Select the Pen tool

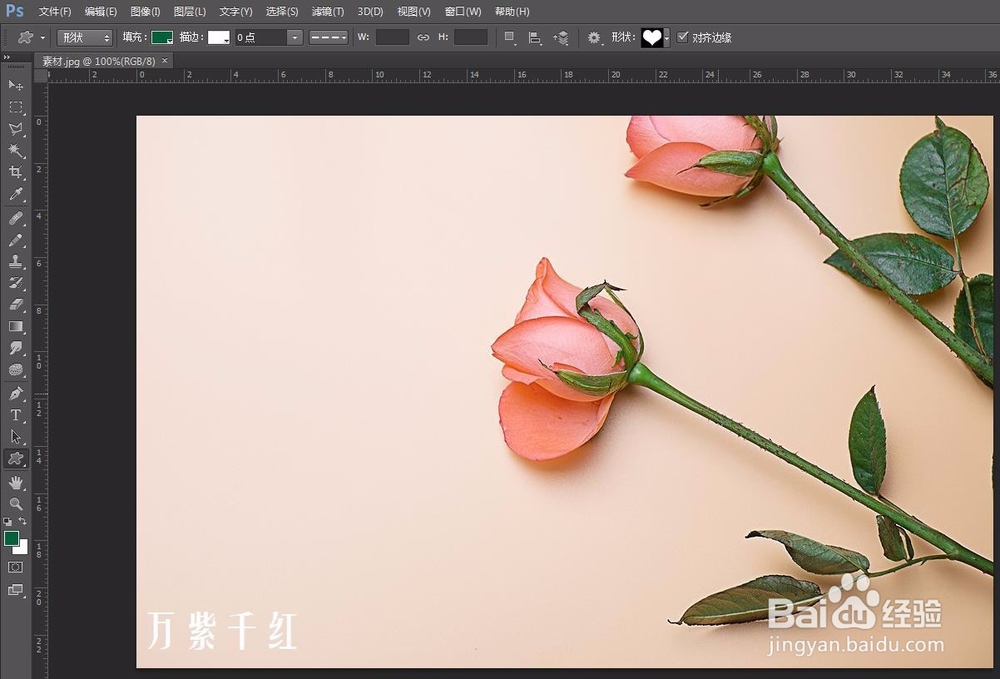(14, 393)
